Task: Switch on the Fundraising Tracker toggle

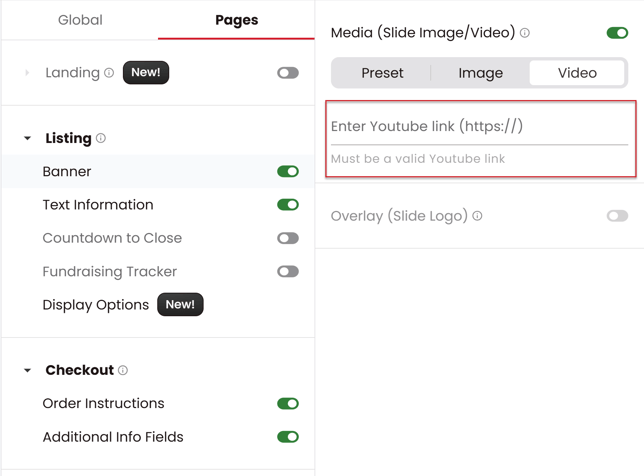Action: click(288, 271)
